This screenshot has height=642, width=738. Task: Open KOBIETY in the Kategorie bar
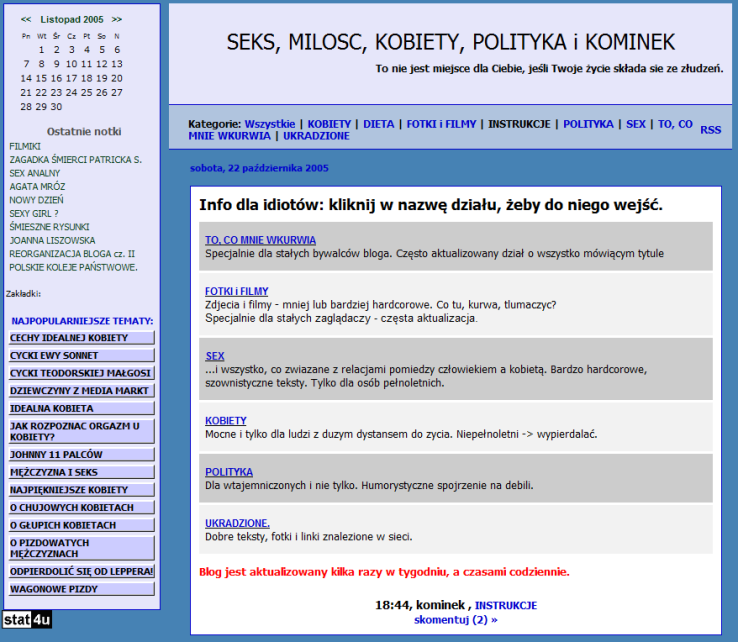click(x=329, y=124)
